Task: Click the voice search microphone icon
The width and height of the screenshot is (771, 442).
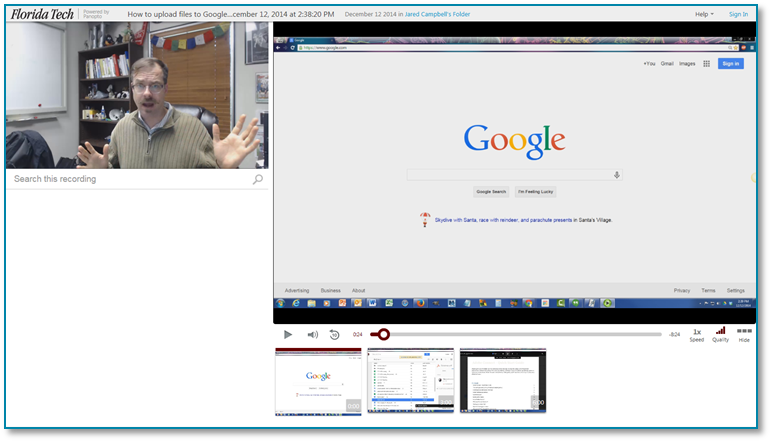Action: [x=617, y=175]
